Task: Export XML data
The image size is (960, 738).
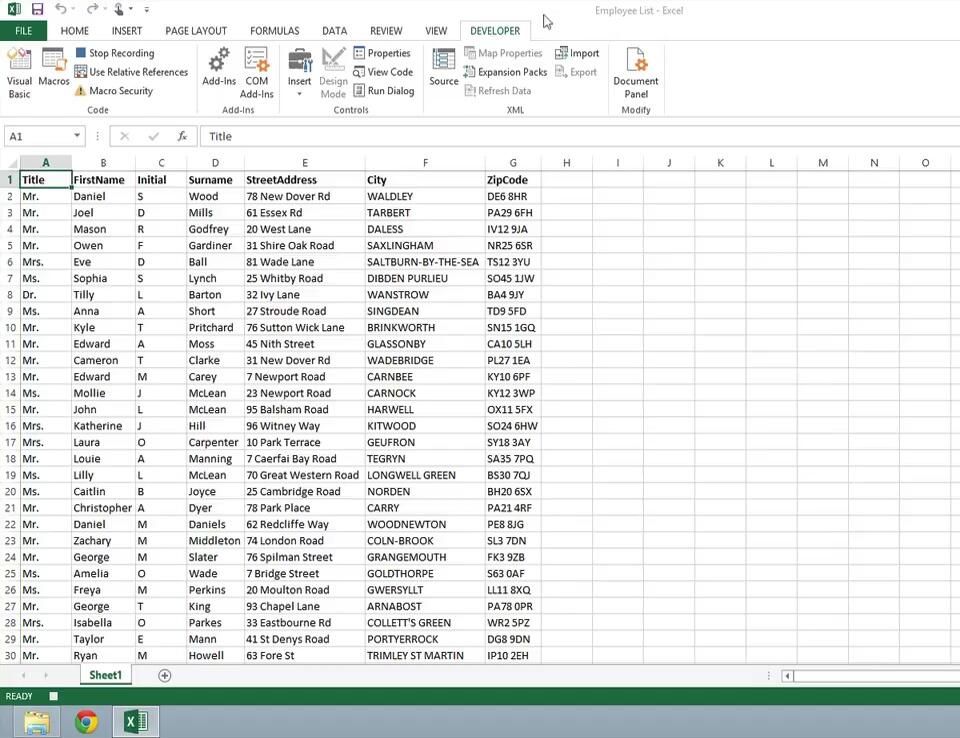Action: pyautogui.click(x=576, y=72)
